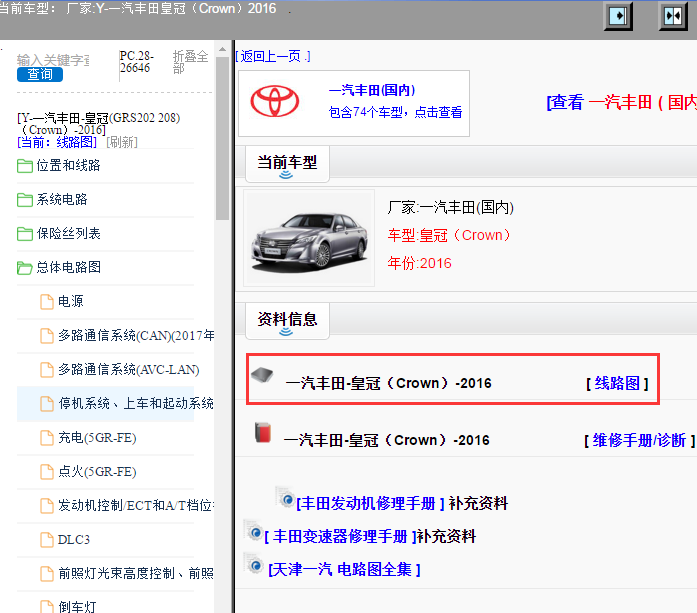The width and height of the screenshot is (697, 613).
Task: Click the icon before 天津一汽 电路图全集
Action: click(x=254, y=564)
